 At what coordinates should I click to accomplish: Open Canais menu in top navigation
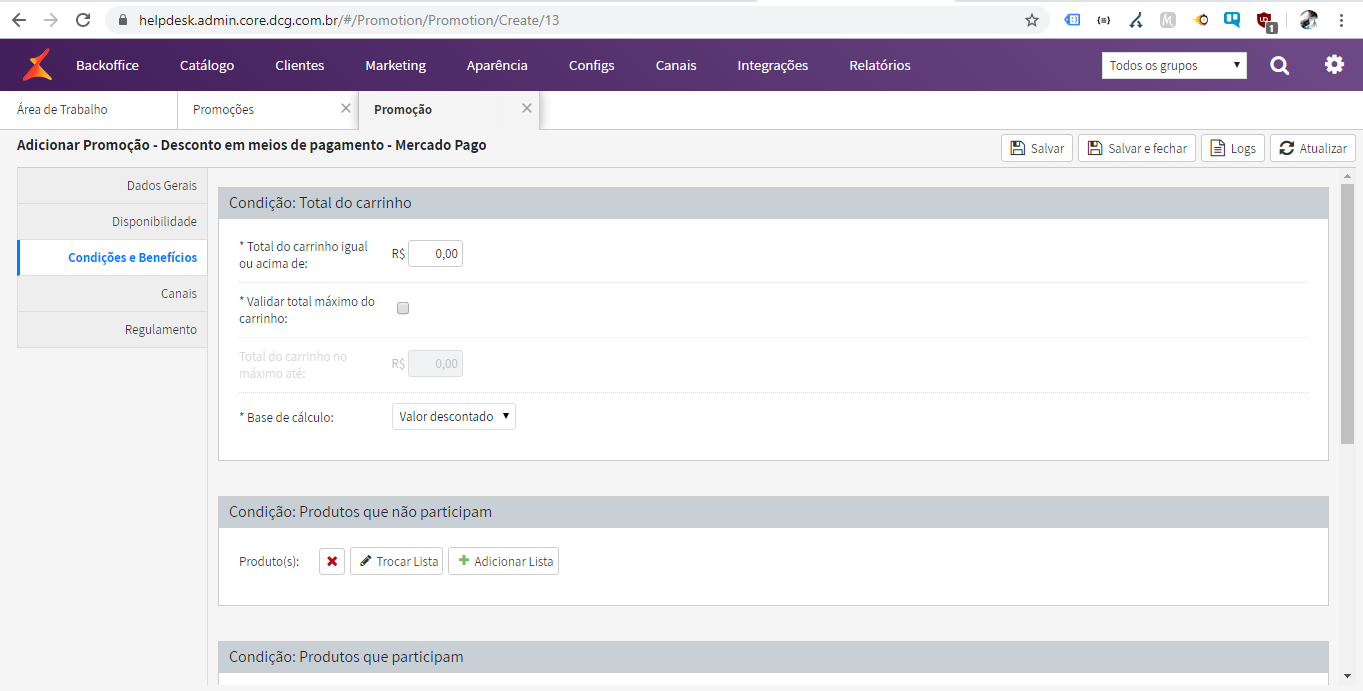[x=676, y=65]
